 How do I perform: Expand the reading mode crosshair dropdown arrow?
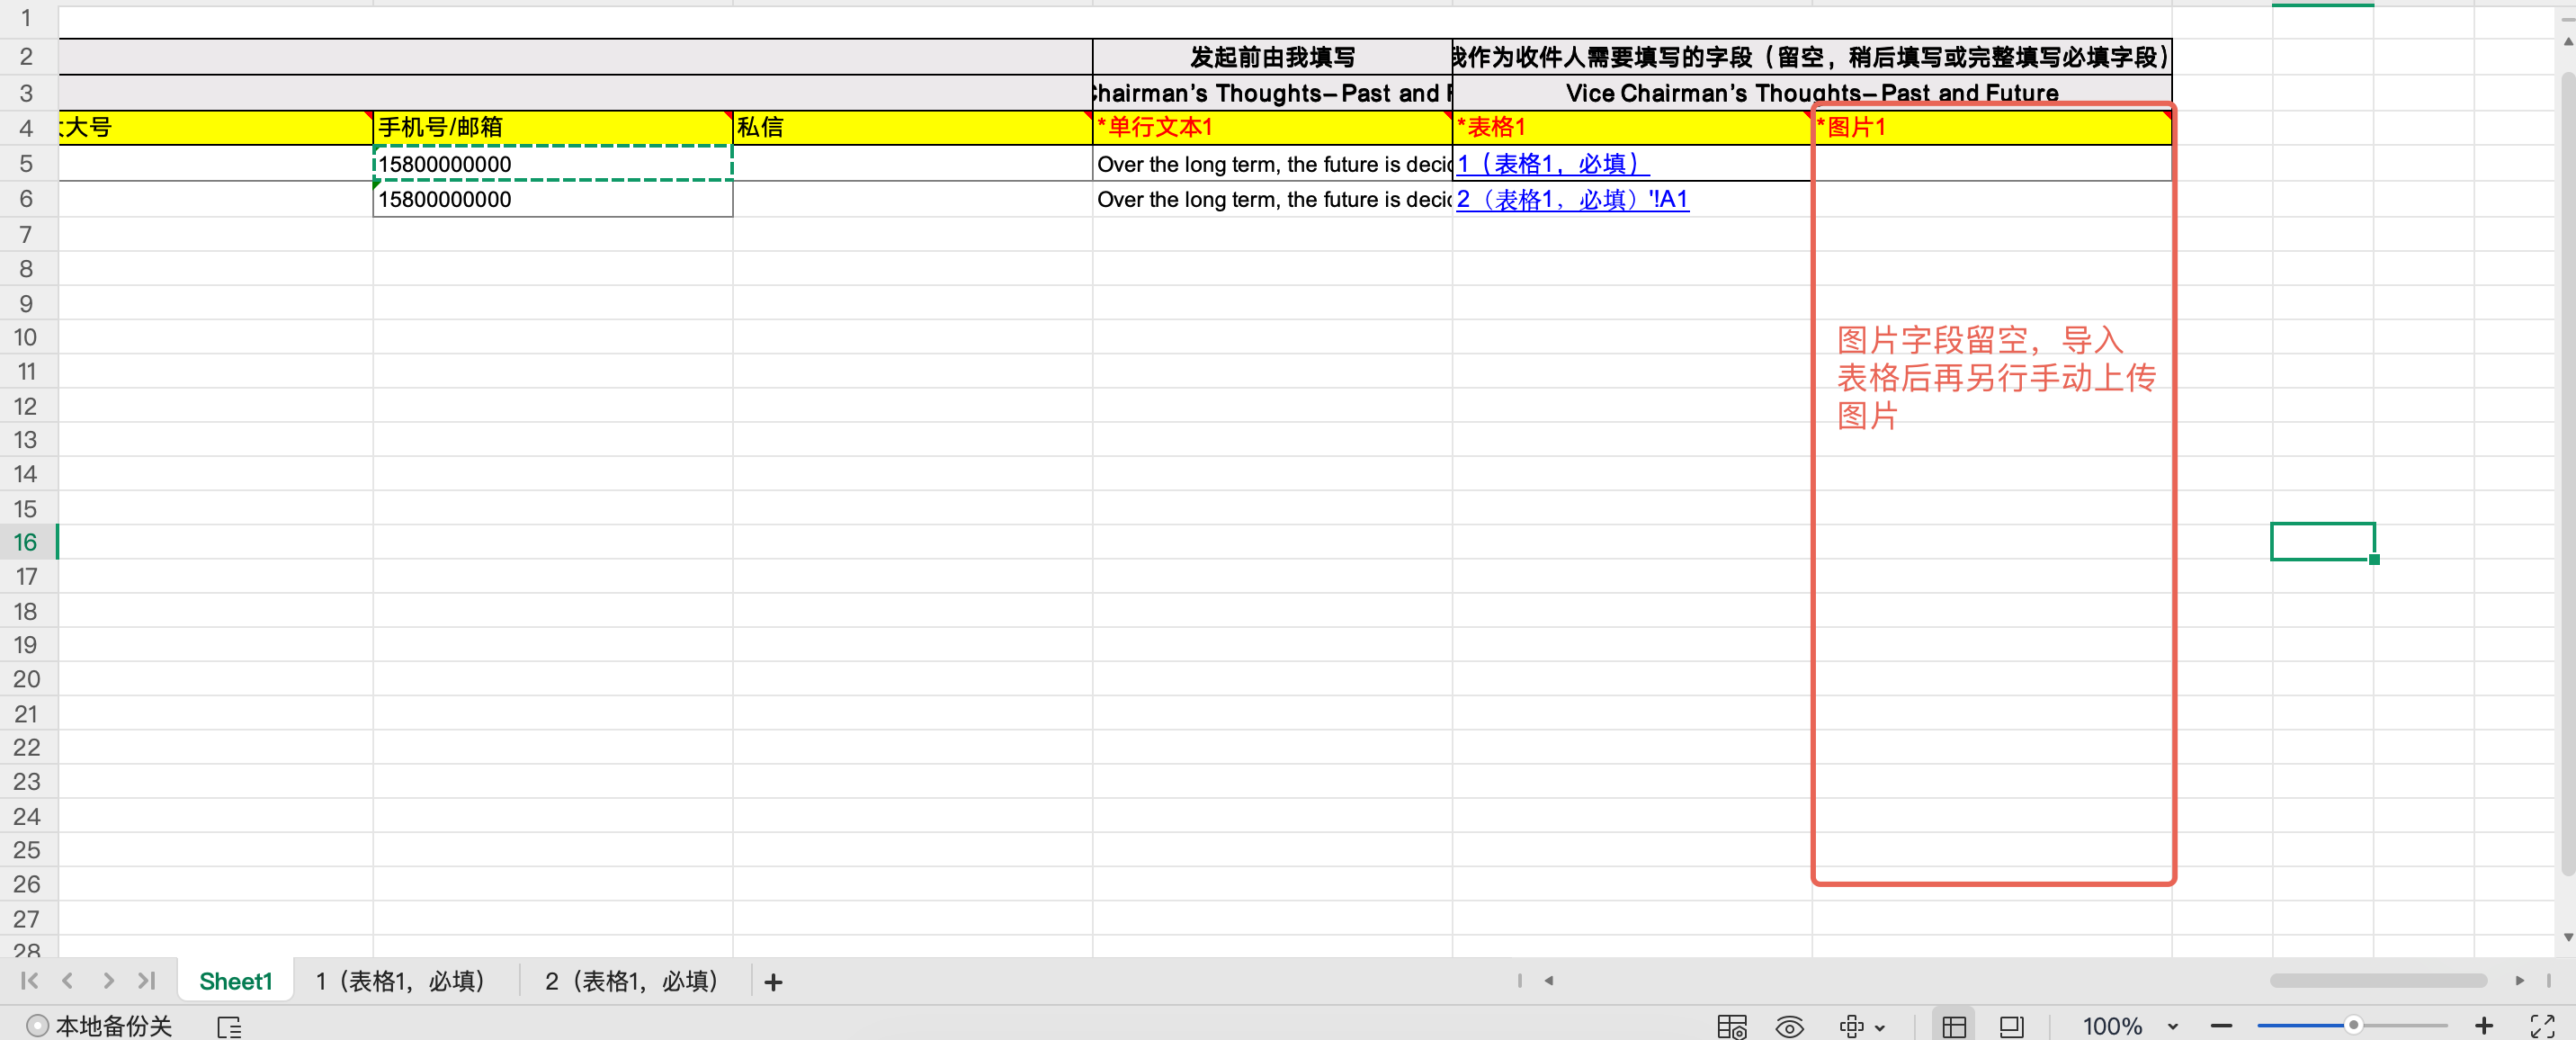click(1880, 1027)
